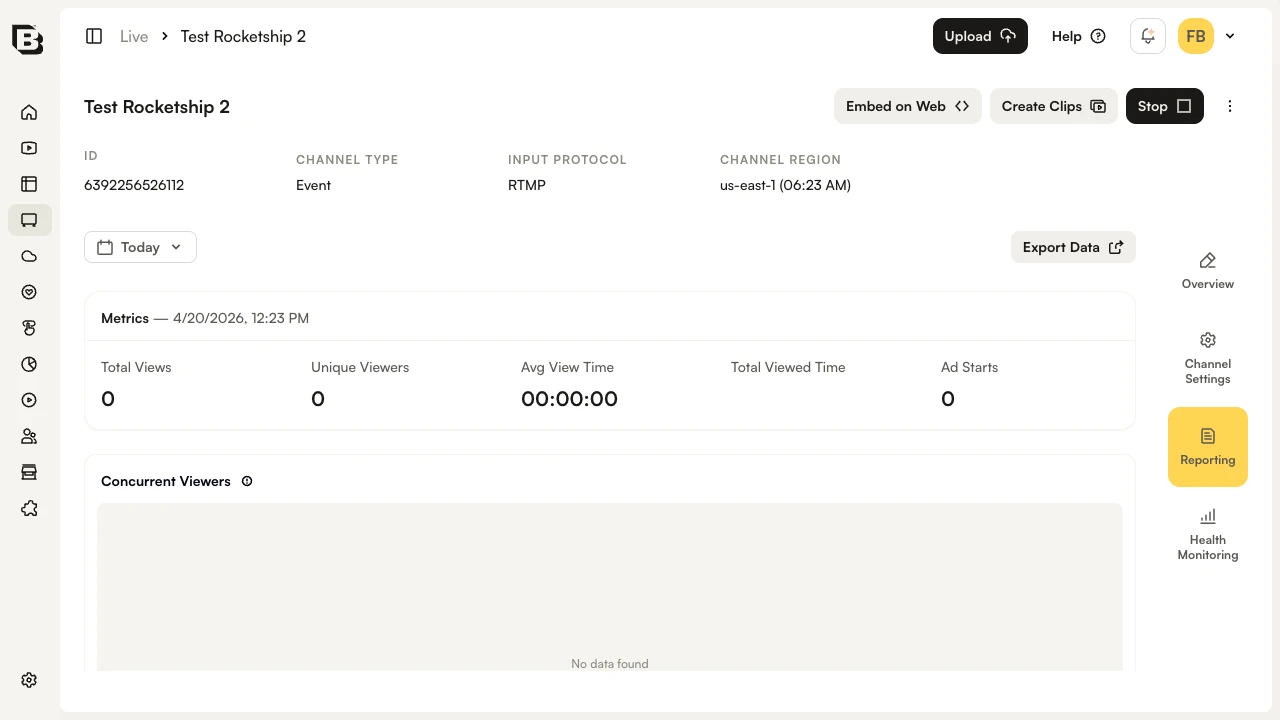Click the us-east-1 (06:23 AM) region value
The height and width of the screenshot is (720, 1280).
785,185
